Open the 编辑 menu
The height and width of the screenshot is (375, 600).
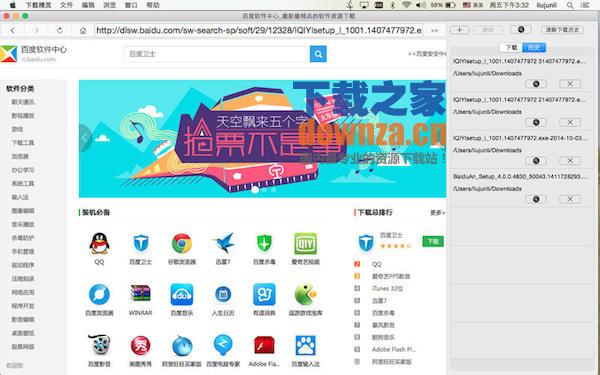tap(88, 5)
